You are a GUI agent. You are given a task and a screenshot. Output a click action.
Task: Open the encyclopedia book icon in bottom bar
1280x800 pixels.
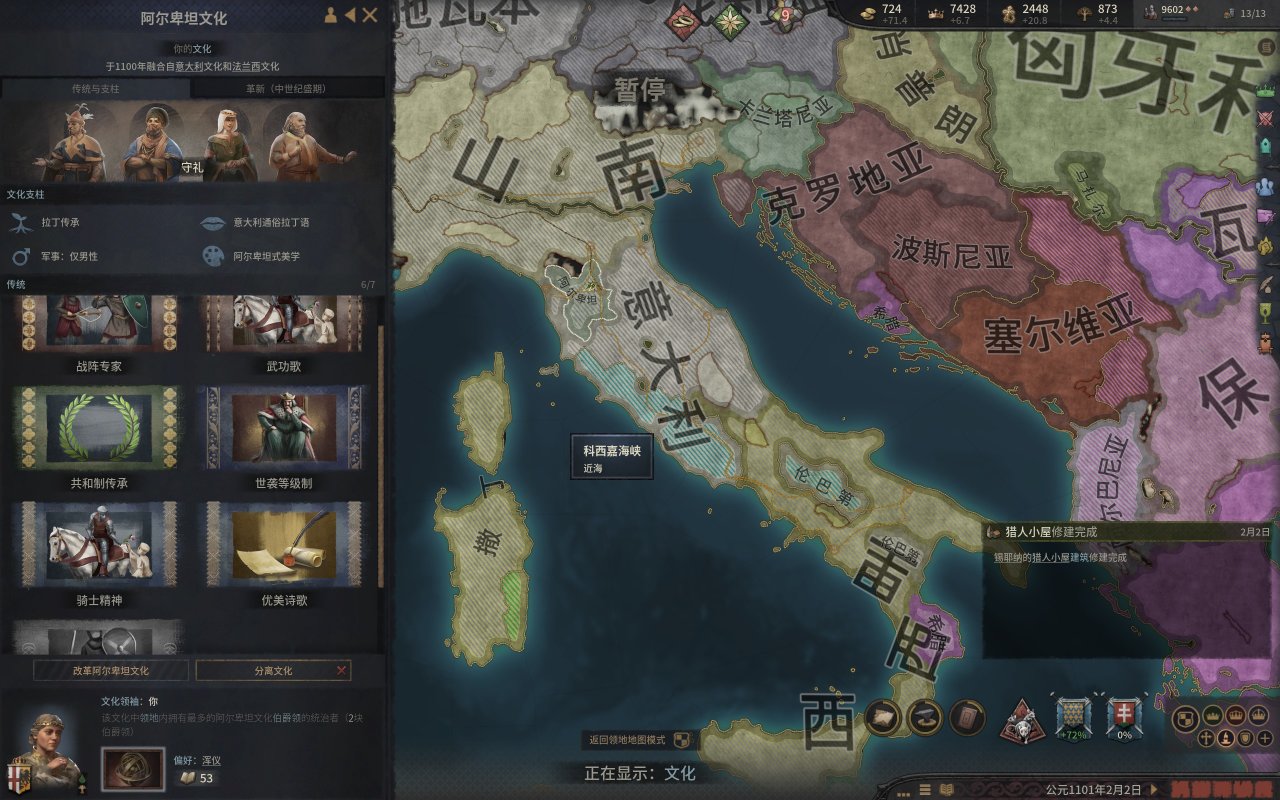[947, 789]
